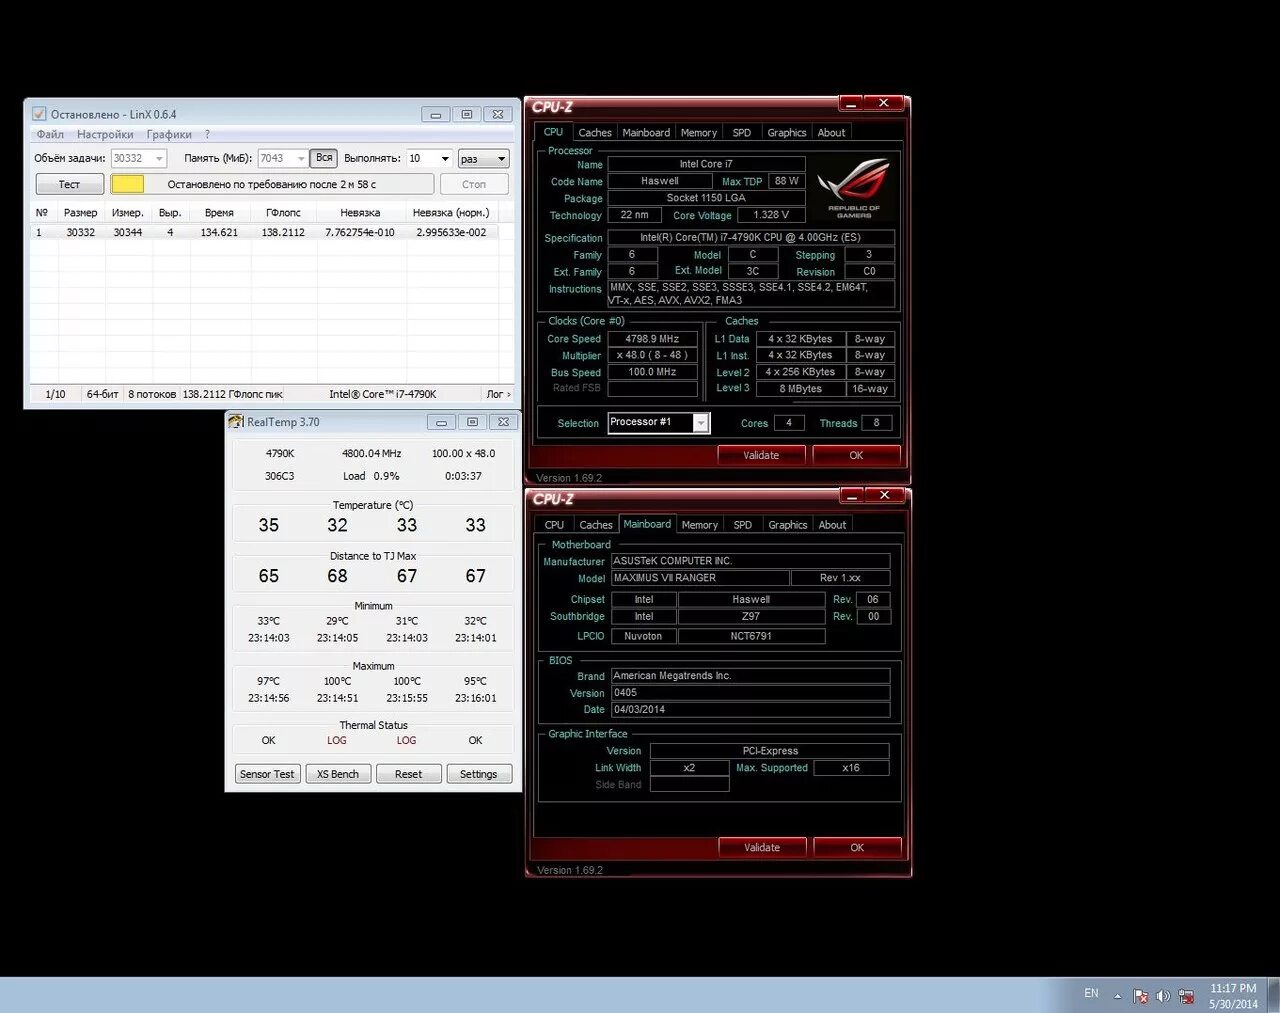Click OK in the top CPU-Z window
Viewport: 1280px width, 1013px height.
(856, 455)
